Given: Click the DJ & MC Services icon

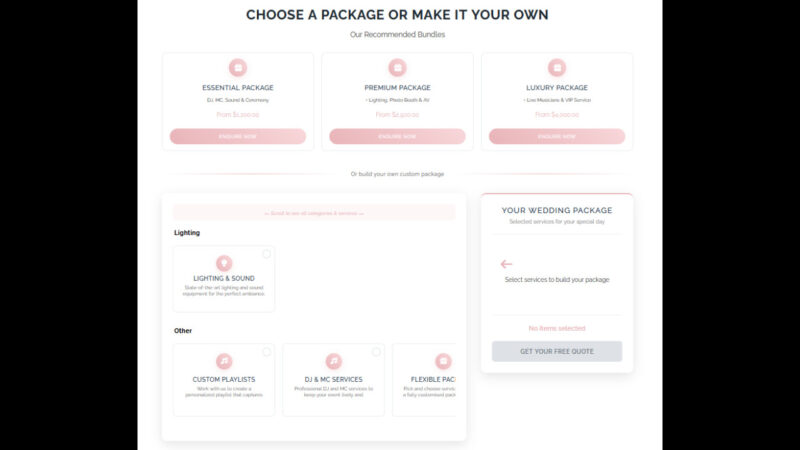Looking at the screenshot, I should pyautogui.click(x=333, y=361).
